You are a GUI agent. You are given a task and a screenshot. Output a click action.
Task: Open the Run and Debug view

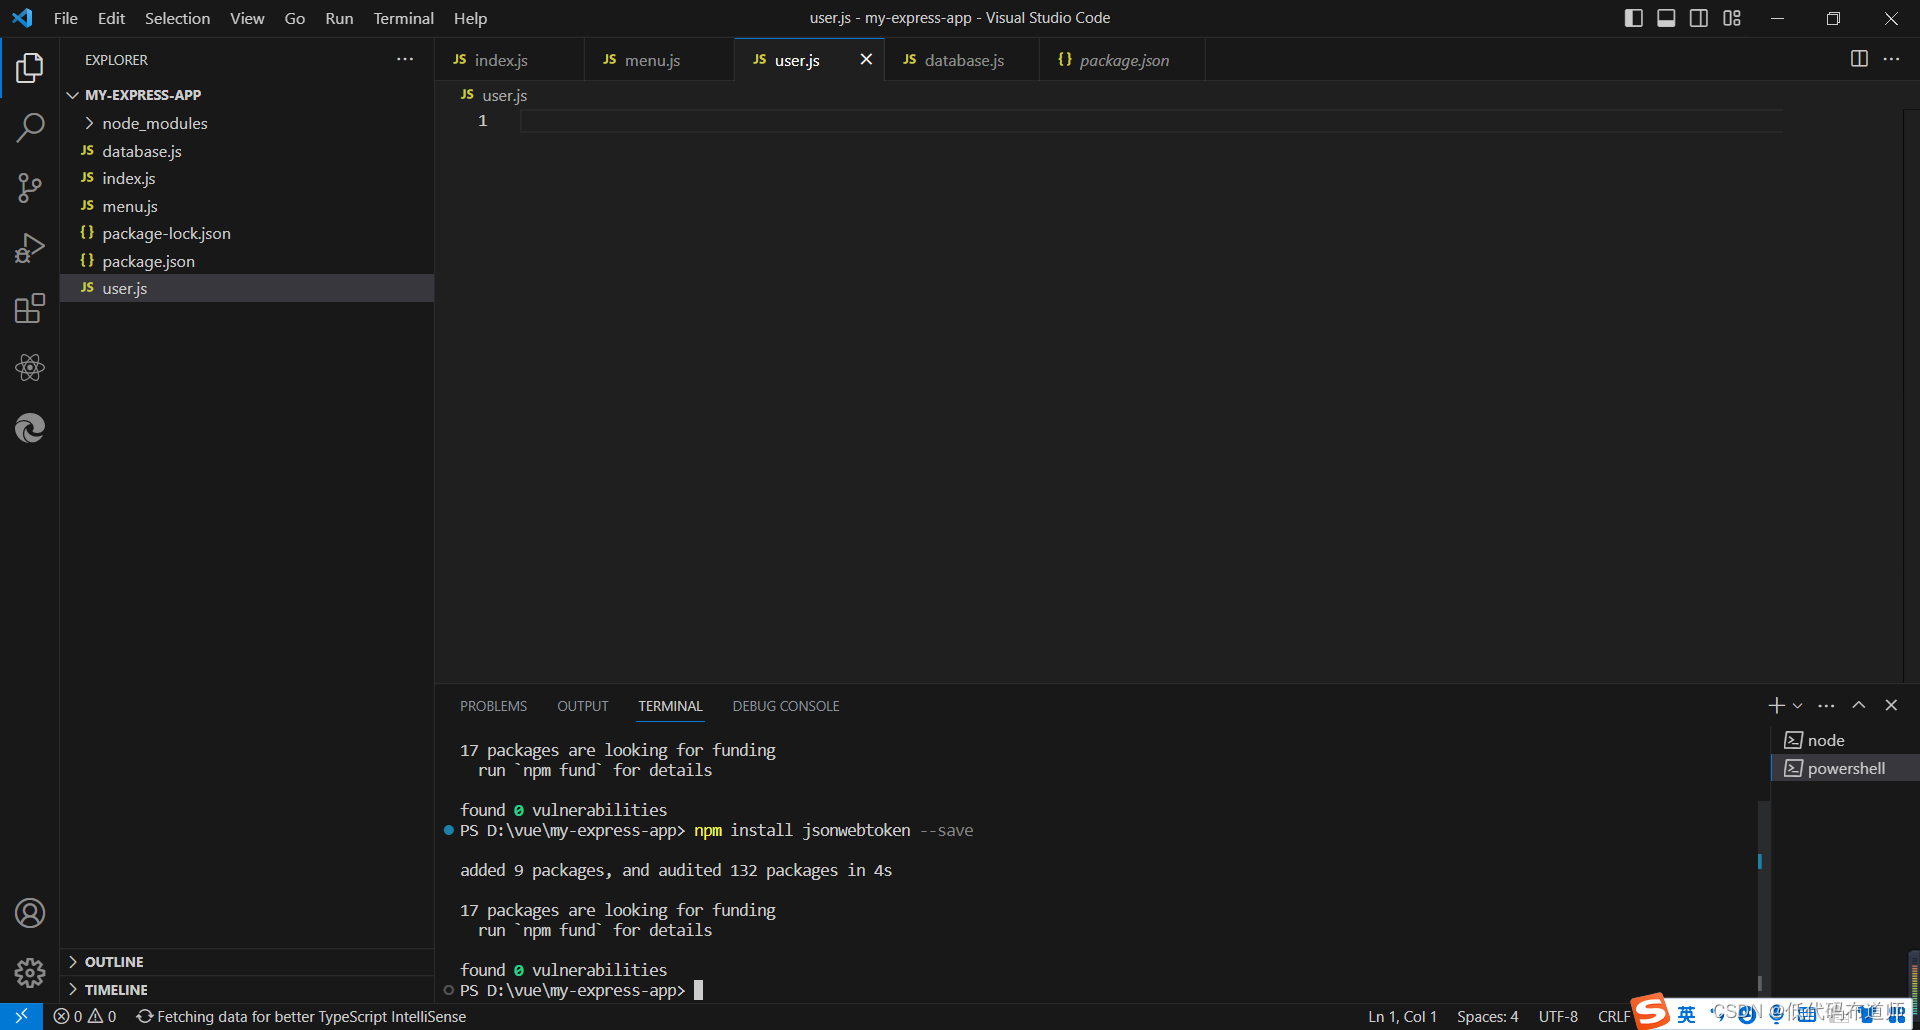[30, 247]
